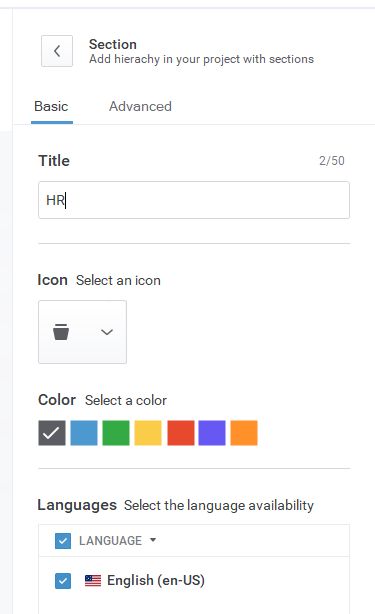375x614 pixels.
Task: Pick the blue color swatch
Action: 84,433
